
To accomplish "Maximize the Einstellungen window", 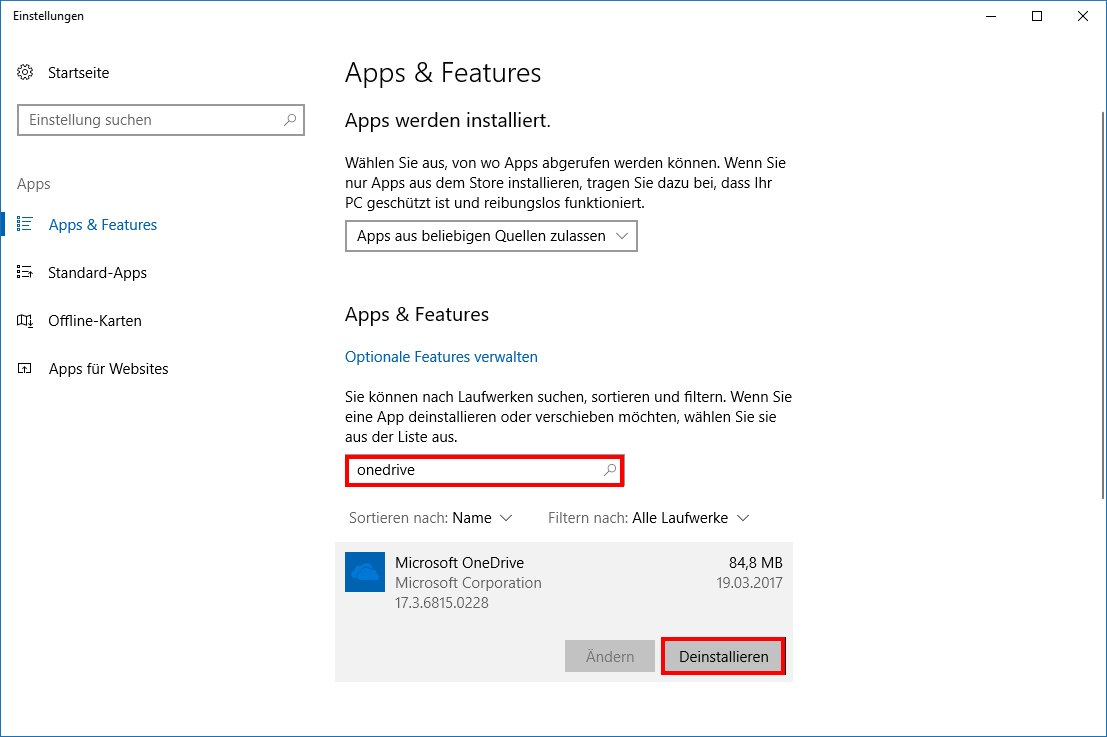I will point(1036,16).
